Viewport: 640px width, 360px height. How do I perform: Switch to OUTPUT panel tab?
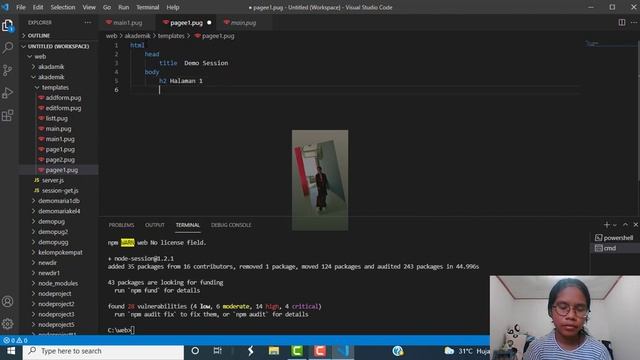click(x=155, y=225)
